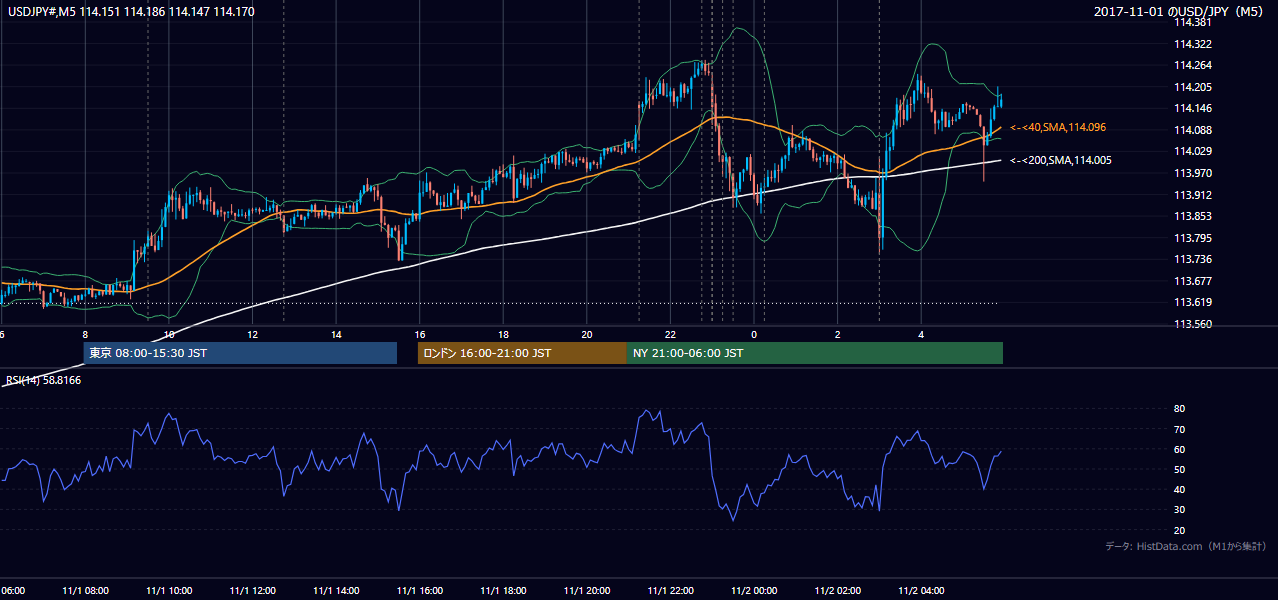1278x600 pixels.
Task: Click RSI scale value 50
Action: coord(1179,470)
